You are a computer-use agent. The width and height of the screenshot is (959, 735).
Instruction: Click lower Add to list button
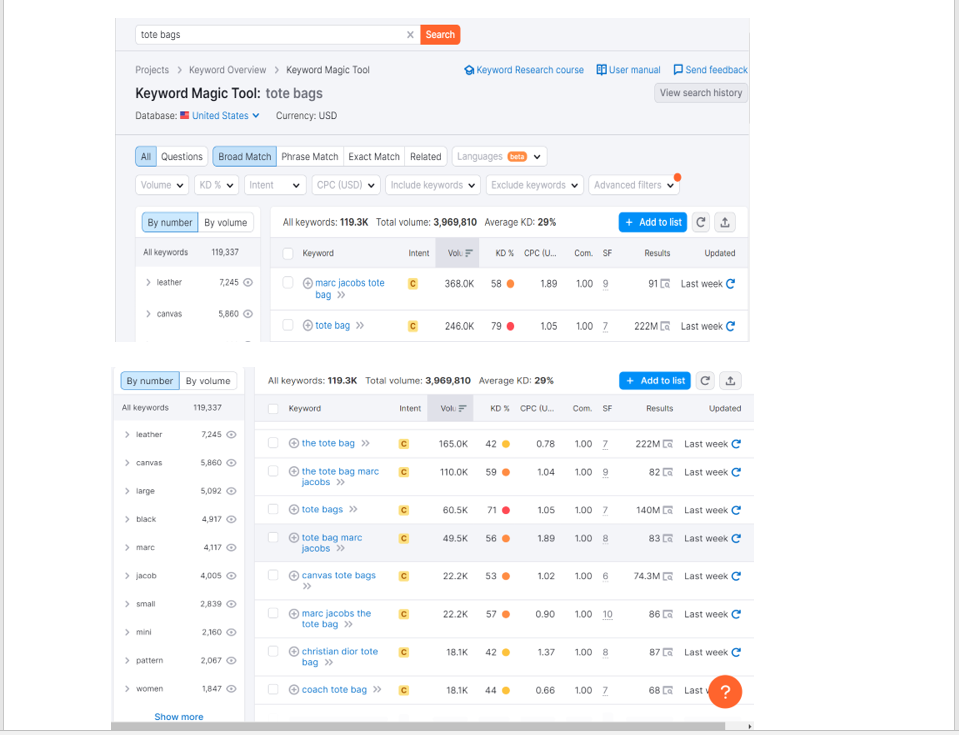click(655, 380)
